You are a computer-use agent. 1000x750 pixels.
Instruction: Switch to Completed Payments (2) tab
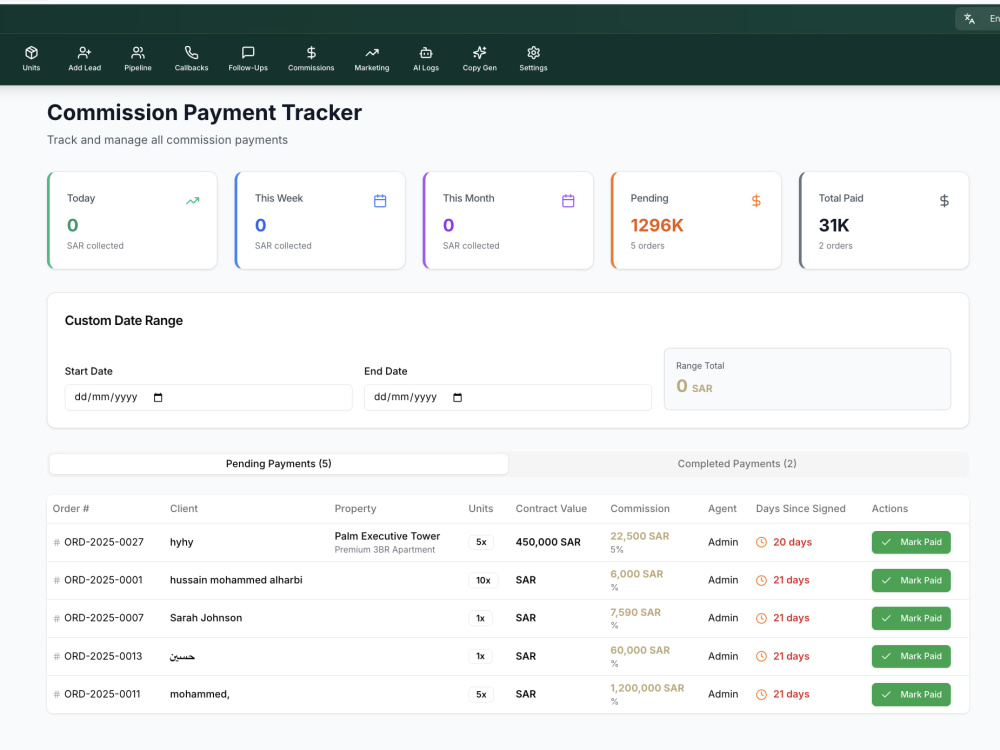pyautogui.click(x=737, y=464)
